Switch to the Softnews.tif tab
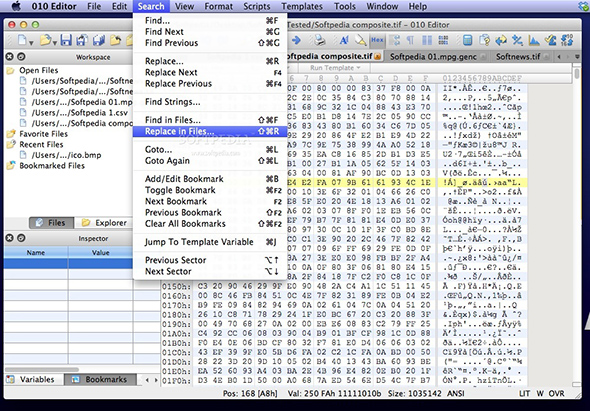590x411 pixels. [518, 56]
